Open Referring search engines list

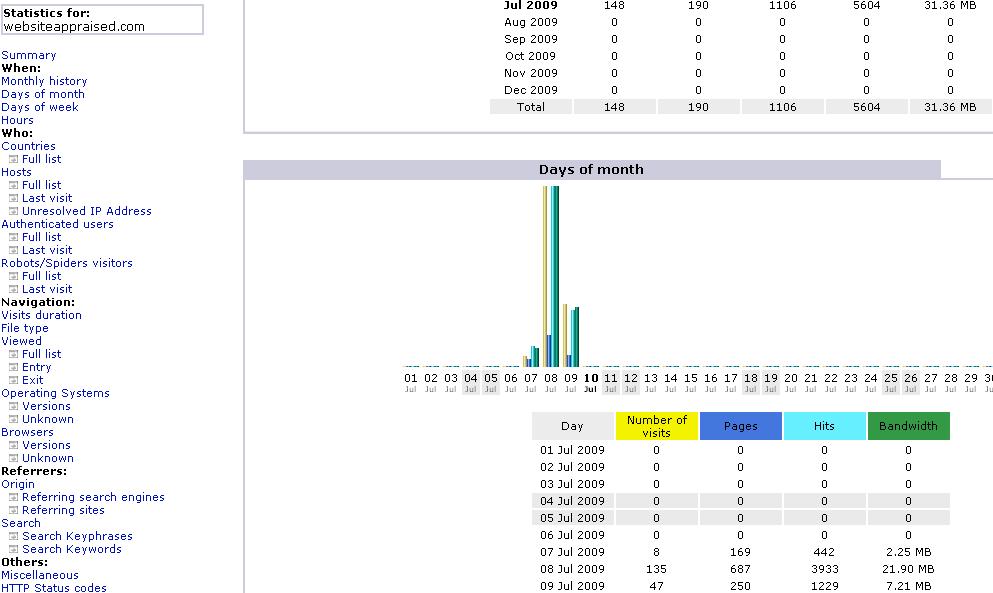[93, 497]
